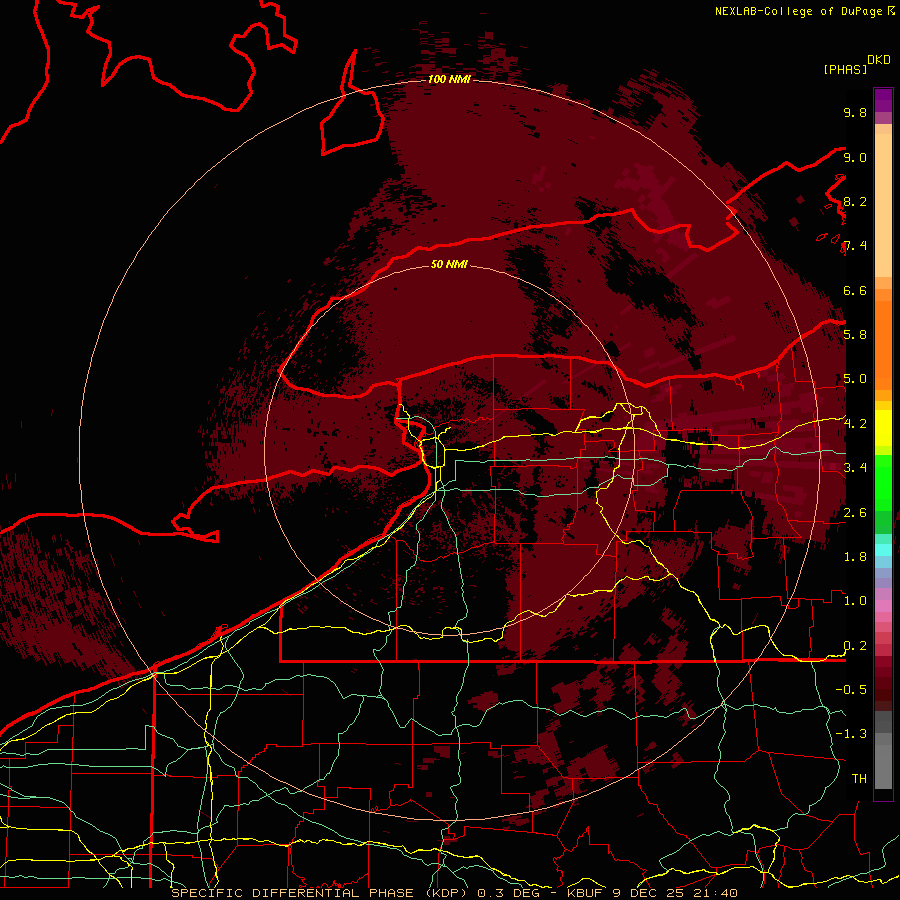Click the Specific Differential Phase KBUF caption
The width and height of the screenshot is (900, 900).
(454, 893)
